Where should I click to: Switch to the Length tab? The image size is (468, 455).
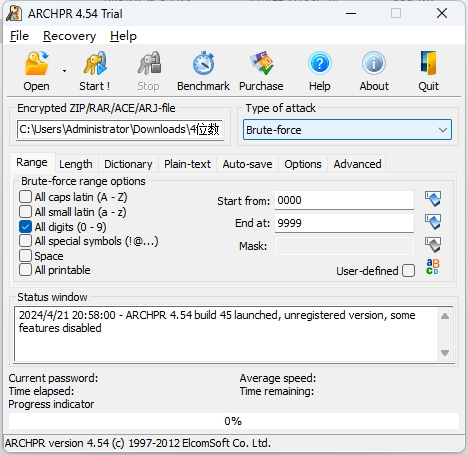[x=76, y=164]
